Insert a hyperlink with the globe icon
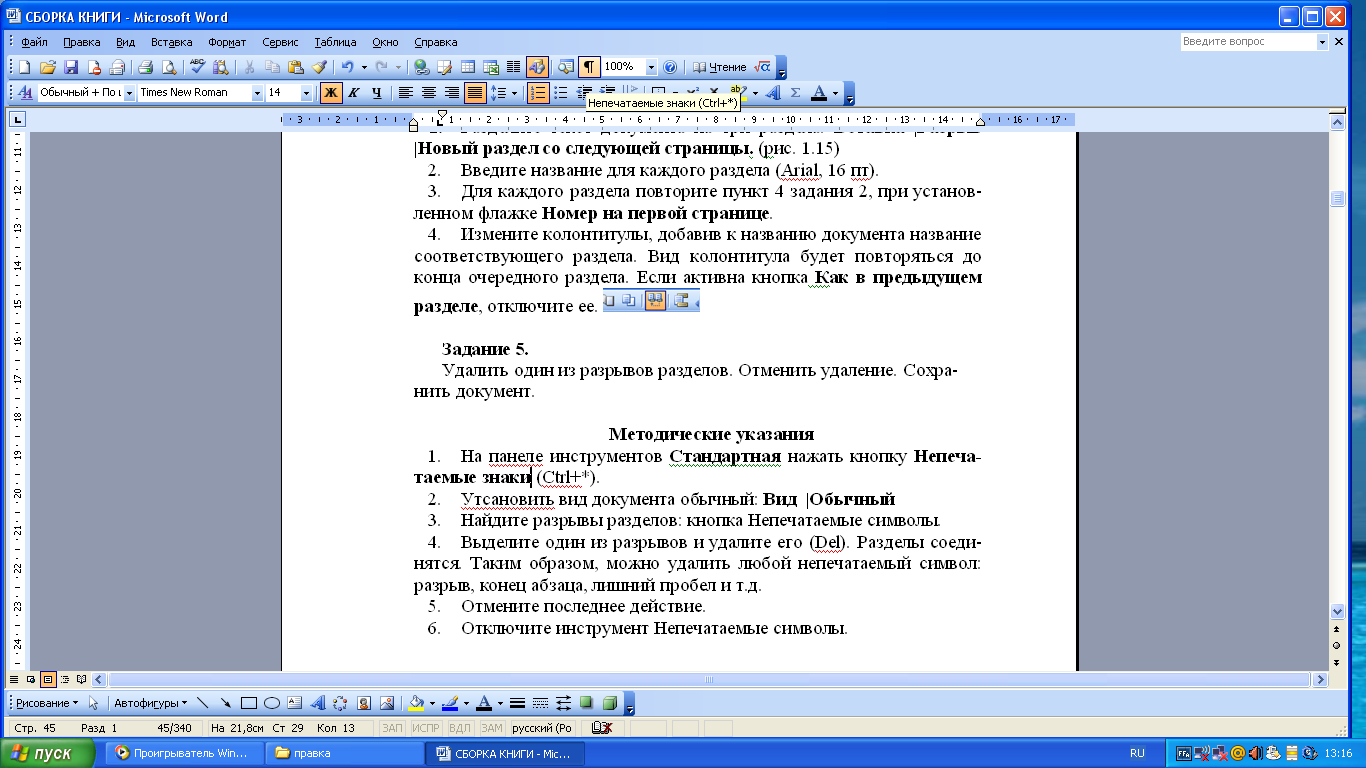 point(421,67)
